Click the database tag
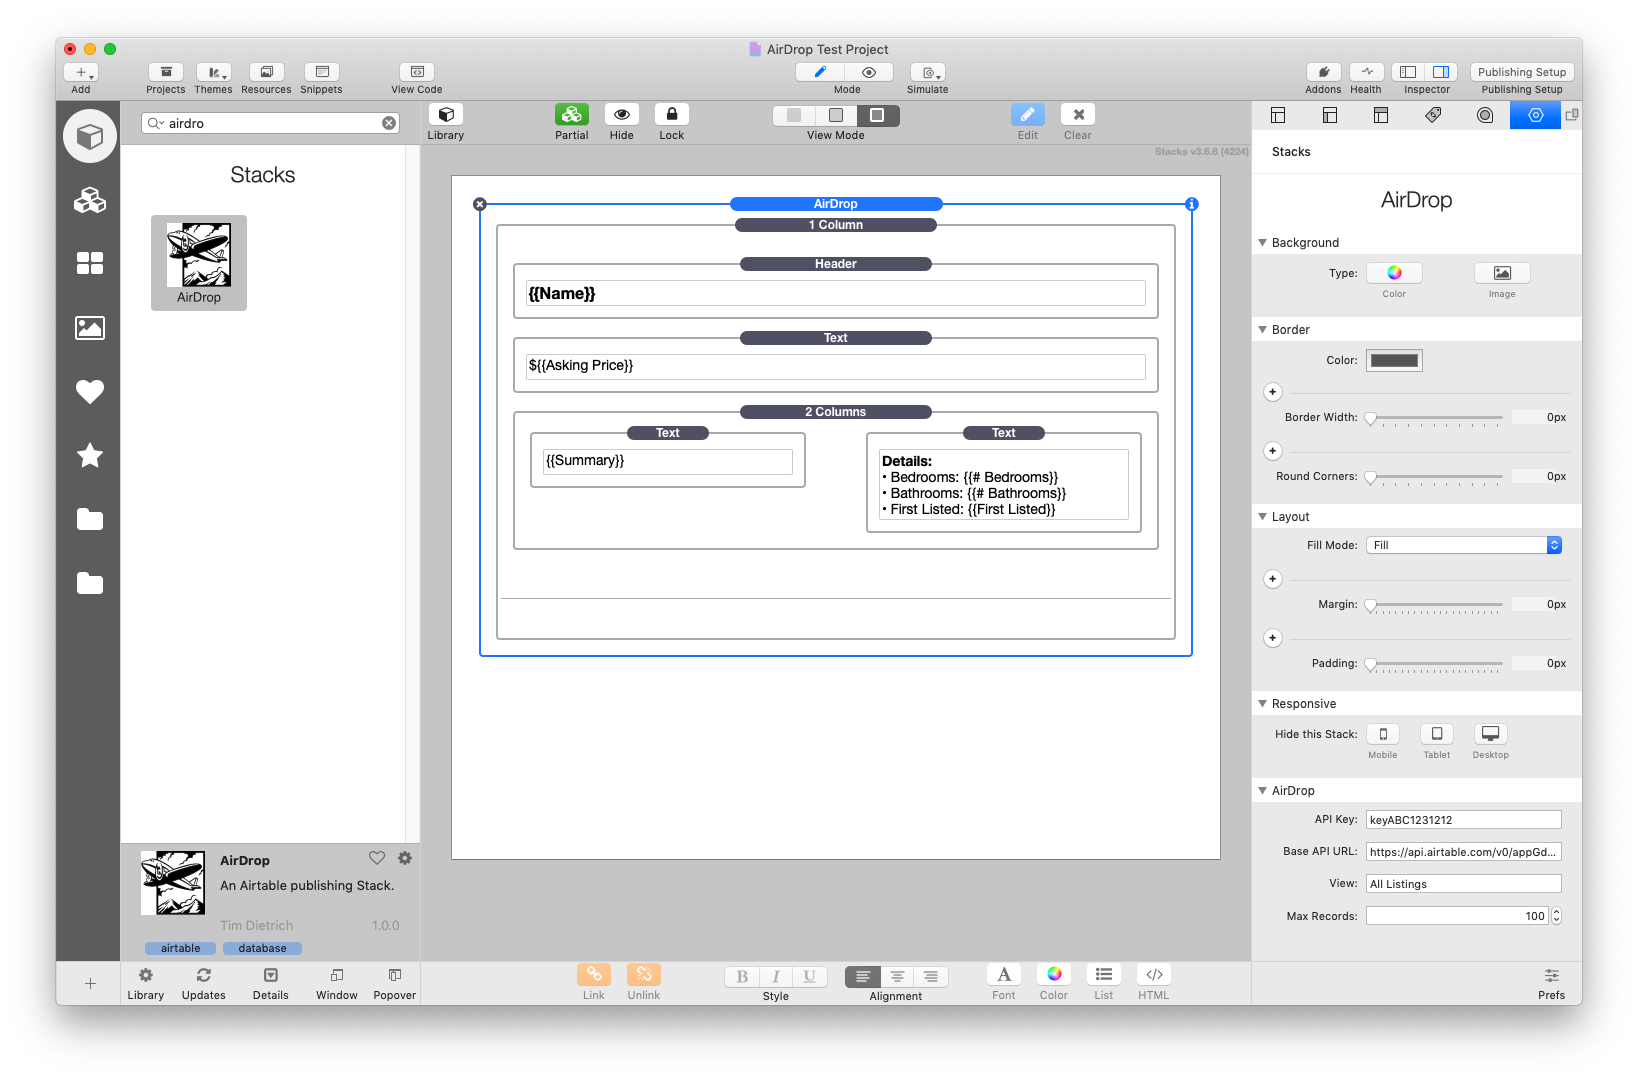 [x=263, y=948]
